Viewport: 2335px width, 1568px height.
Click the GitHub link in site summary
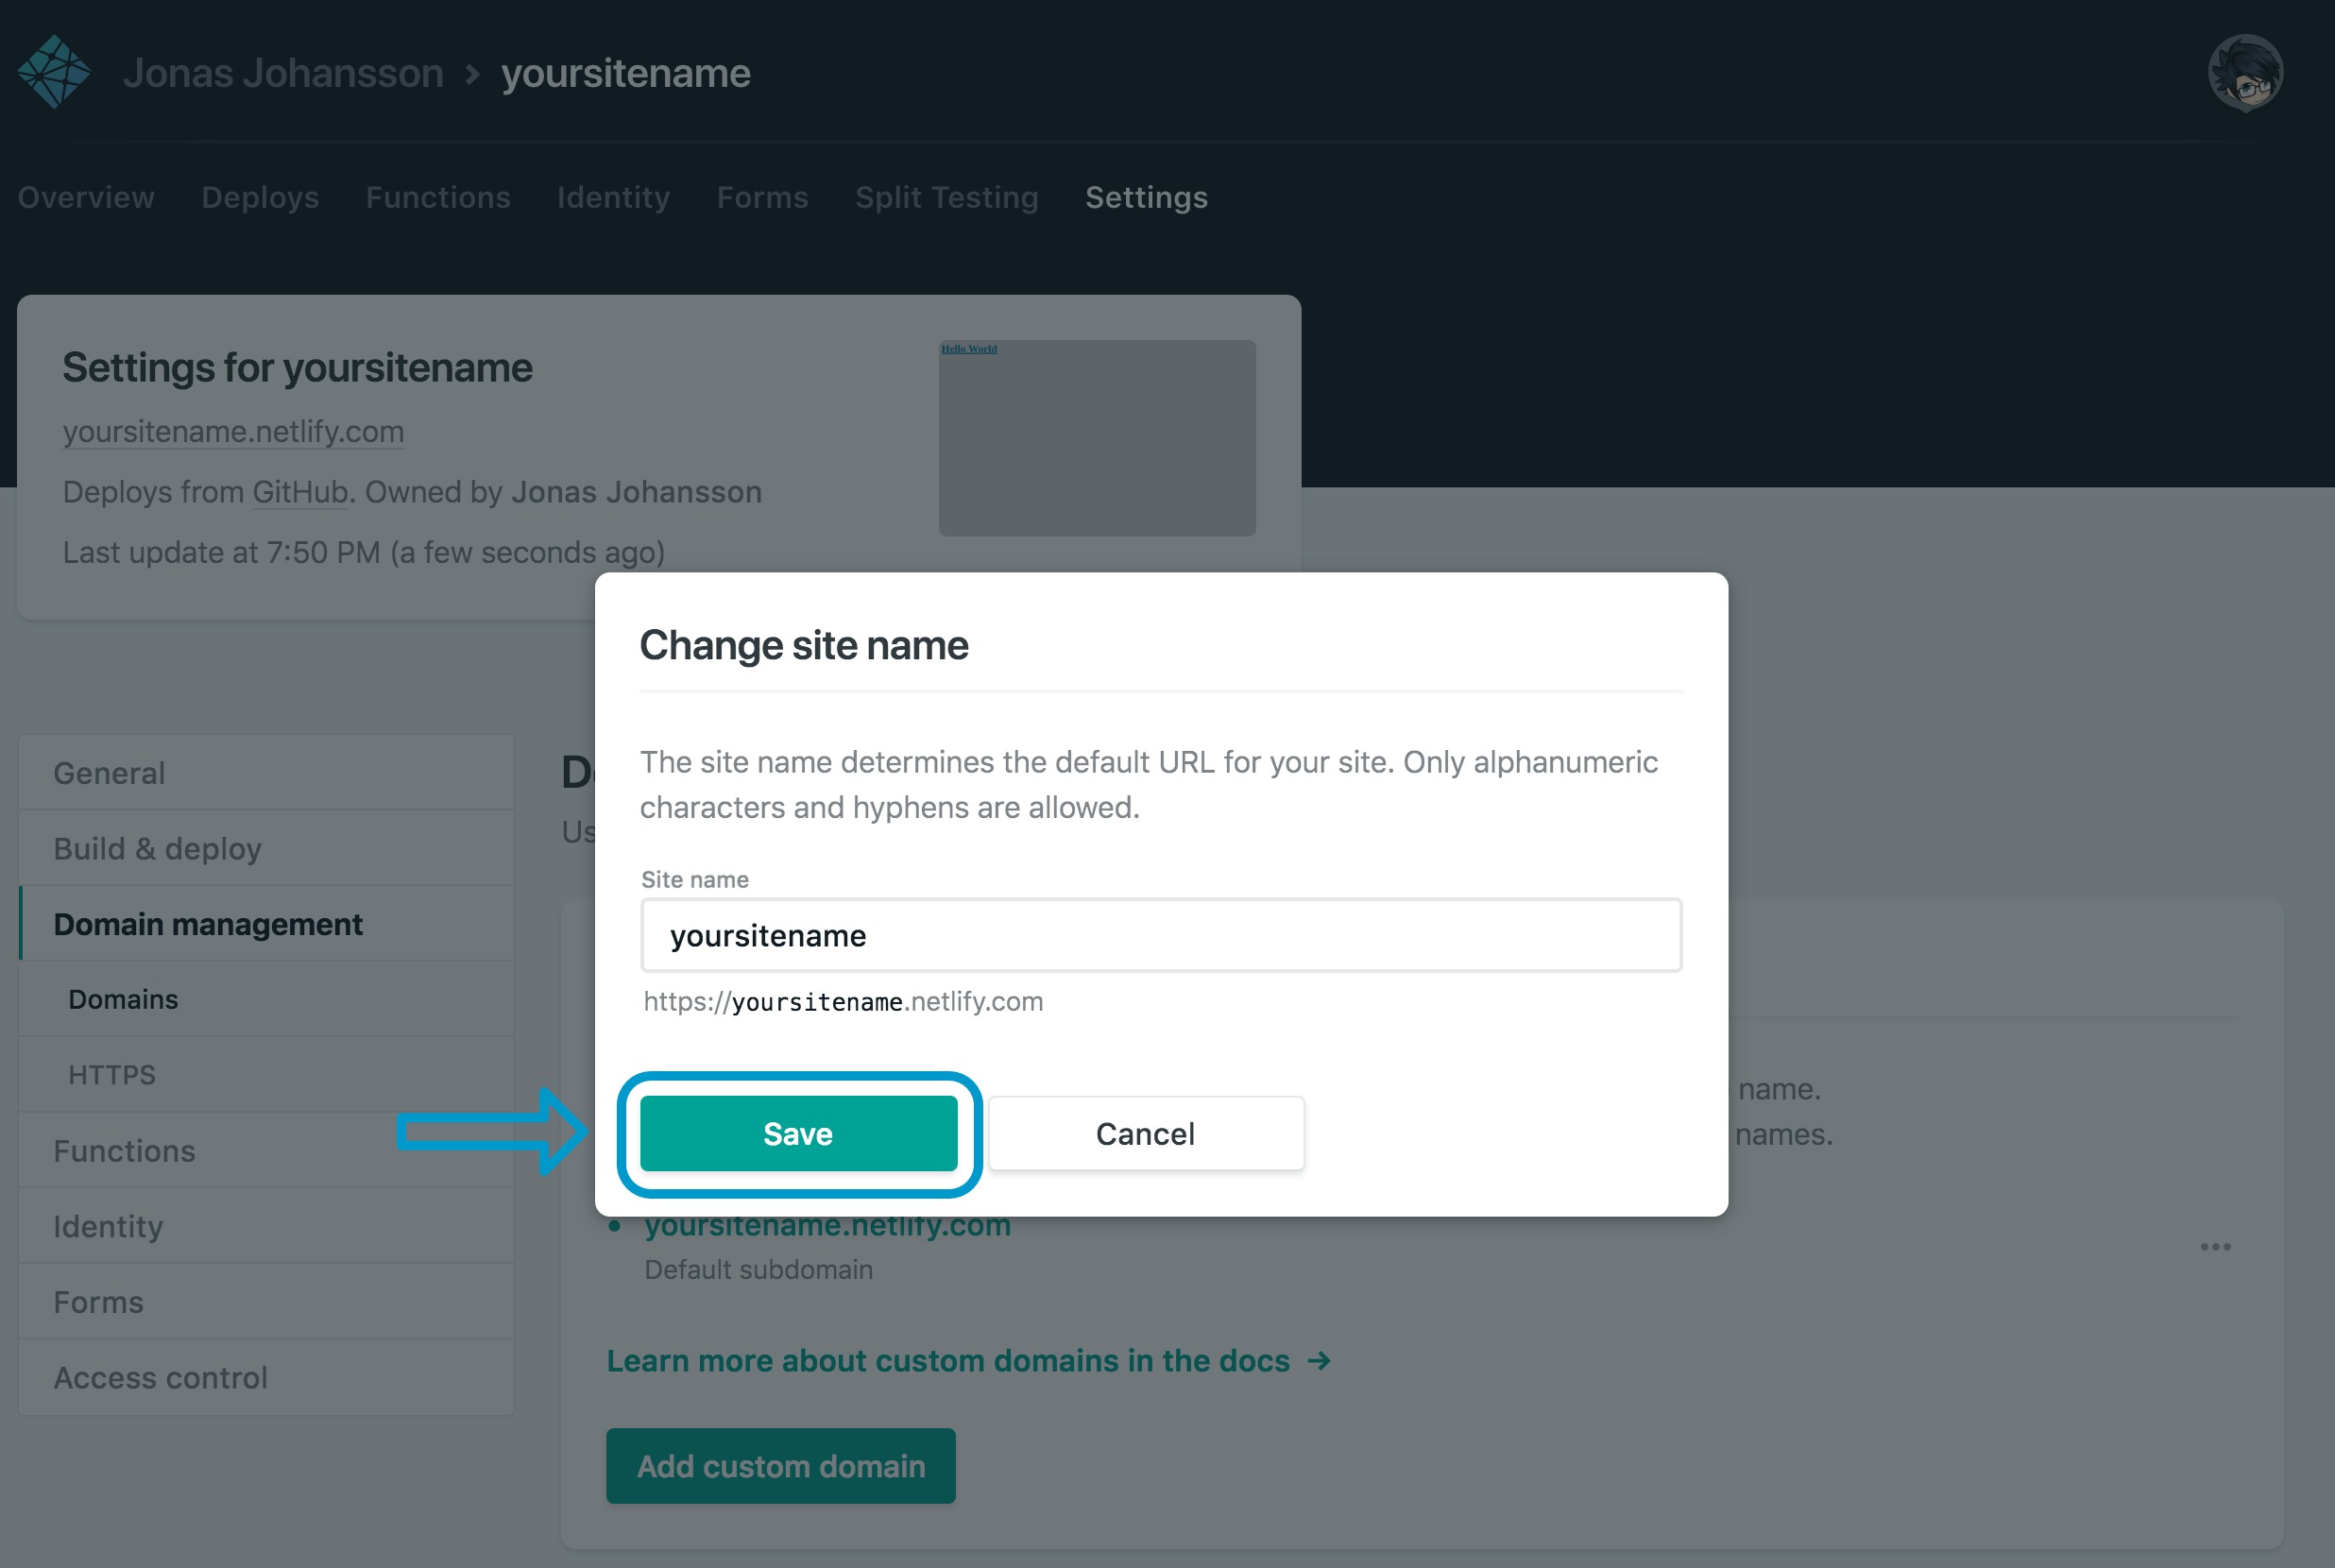pyautogui.click(x=300, y=492)
